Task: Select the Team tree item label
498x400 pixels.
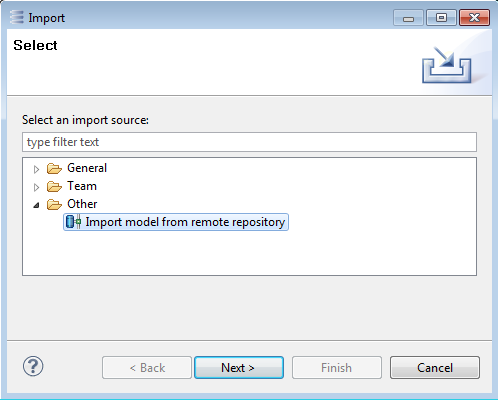Action: (x=82, y=186)
